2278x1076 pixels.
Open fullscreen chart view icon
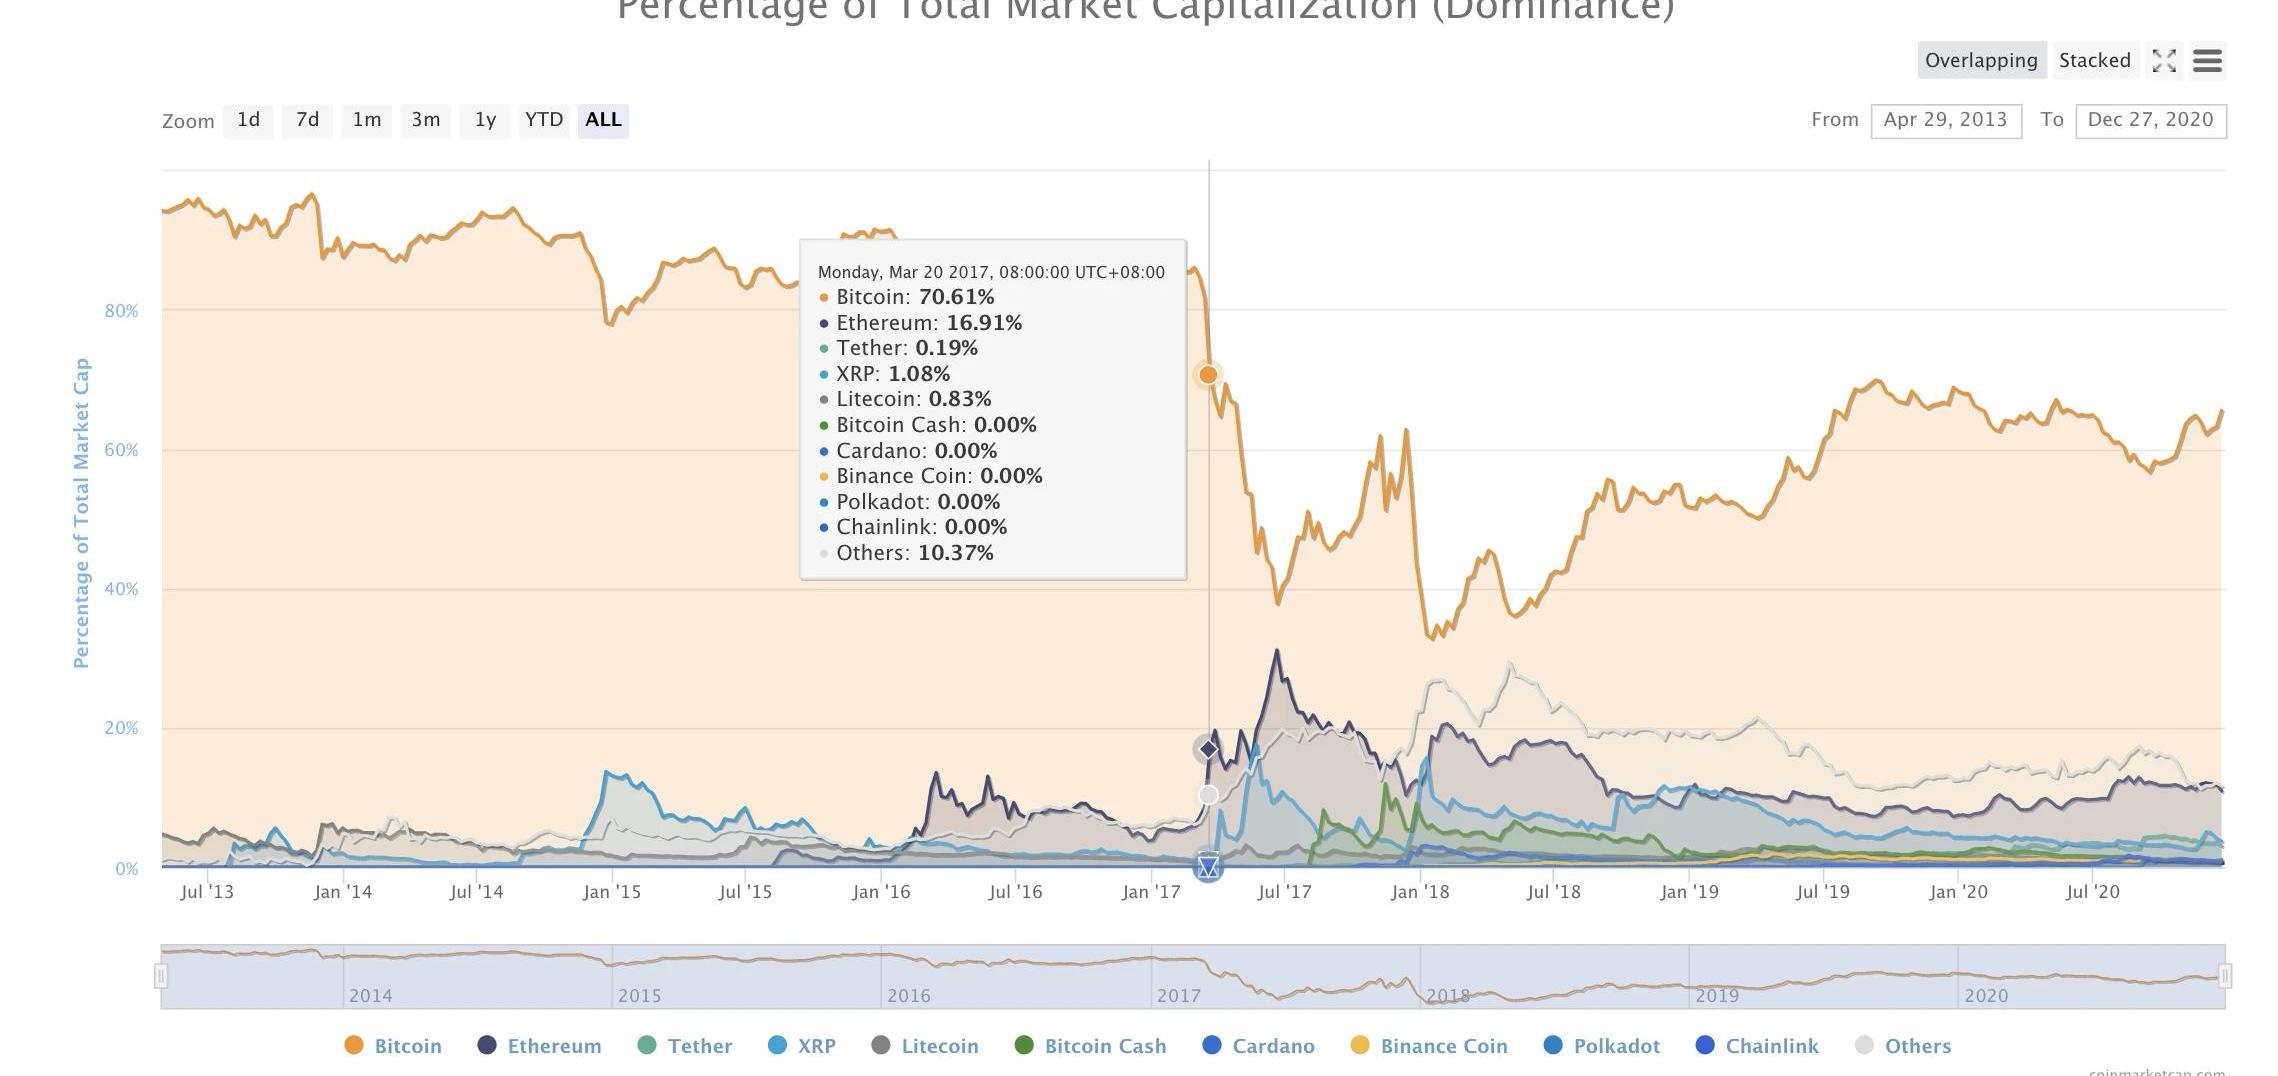click(2164, 61)
